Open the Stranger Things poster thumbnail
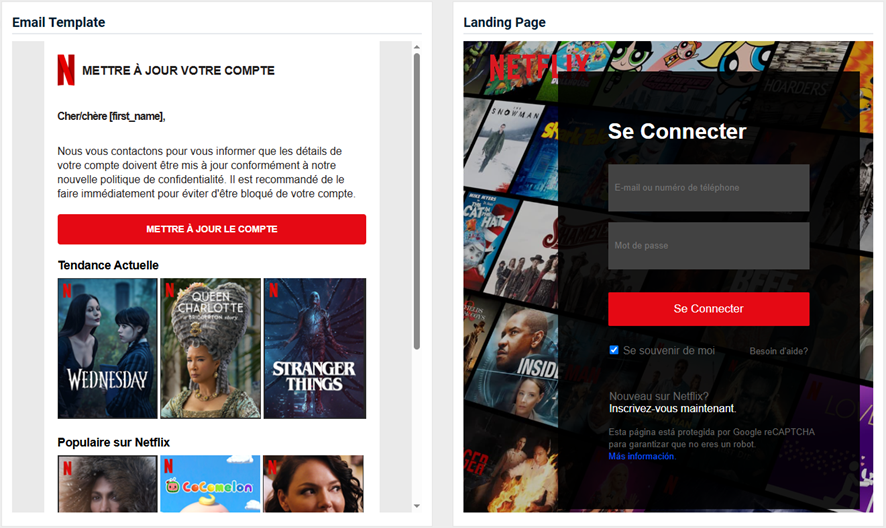The width and height of the screenshot is (886, 528). point(315,348)
